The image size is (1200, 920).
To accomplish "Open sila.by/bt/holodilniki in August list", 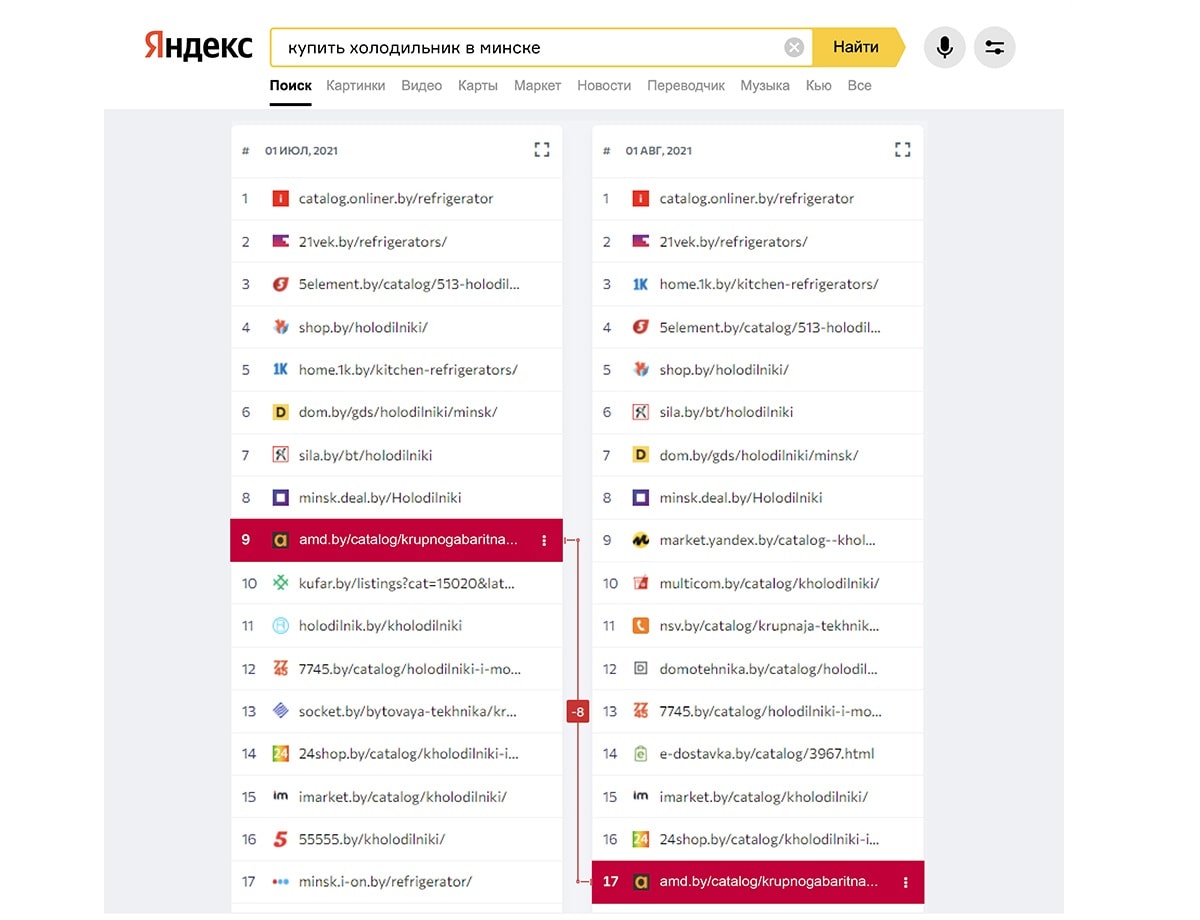I will (x=726, y=412).
